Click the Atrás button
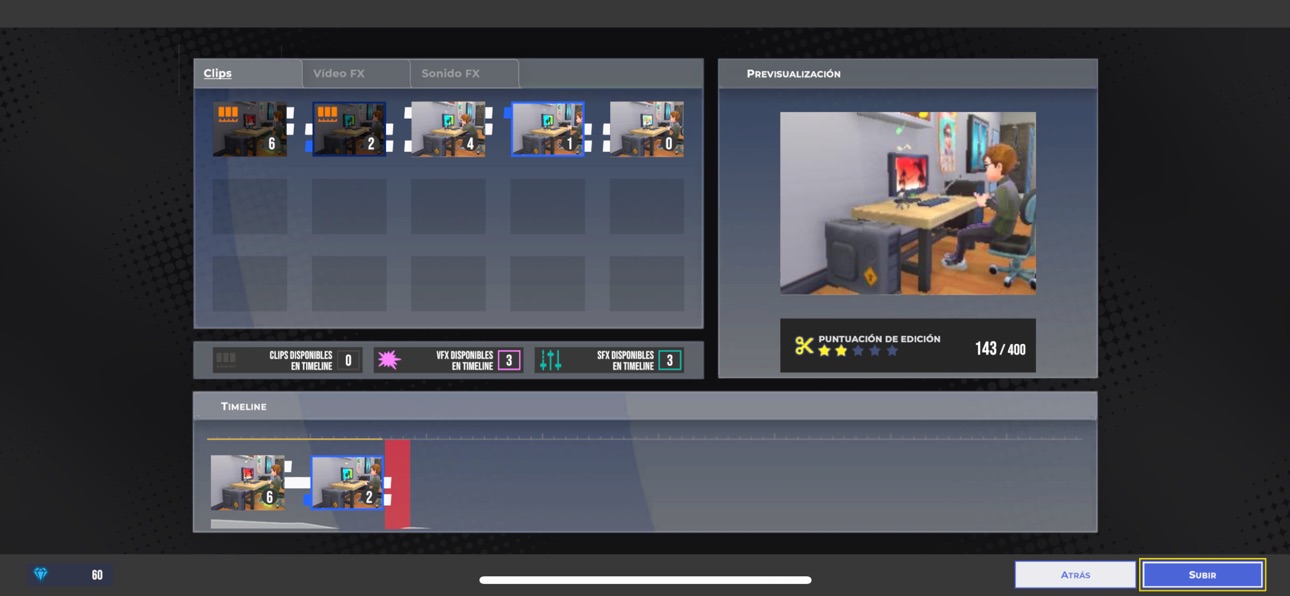Image resolution: width=1290 pixels, height=596 pixels. [x=1075, y=575]
